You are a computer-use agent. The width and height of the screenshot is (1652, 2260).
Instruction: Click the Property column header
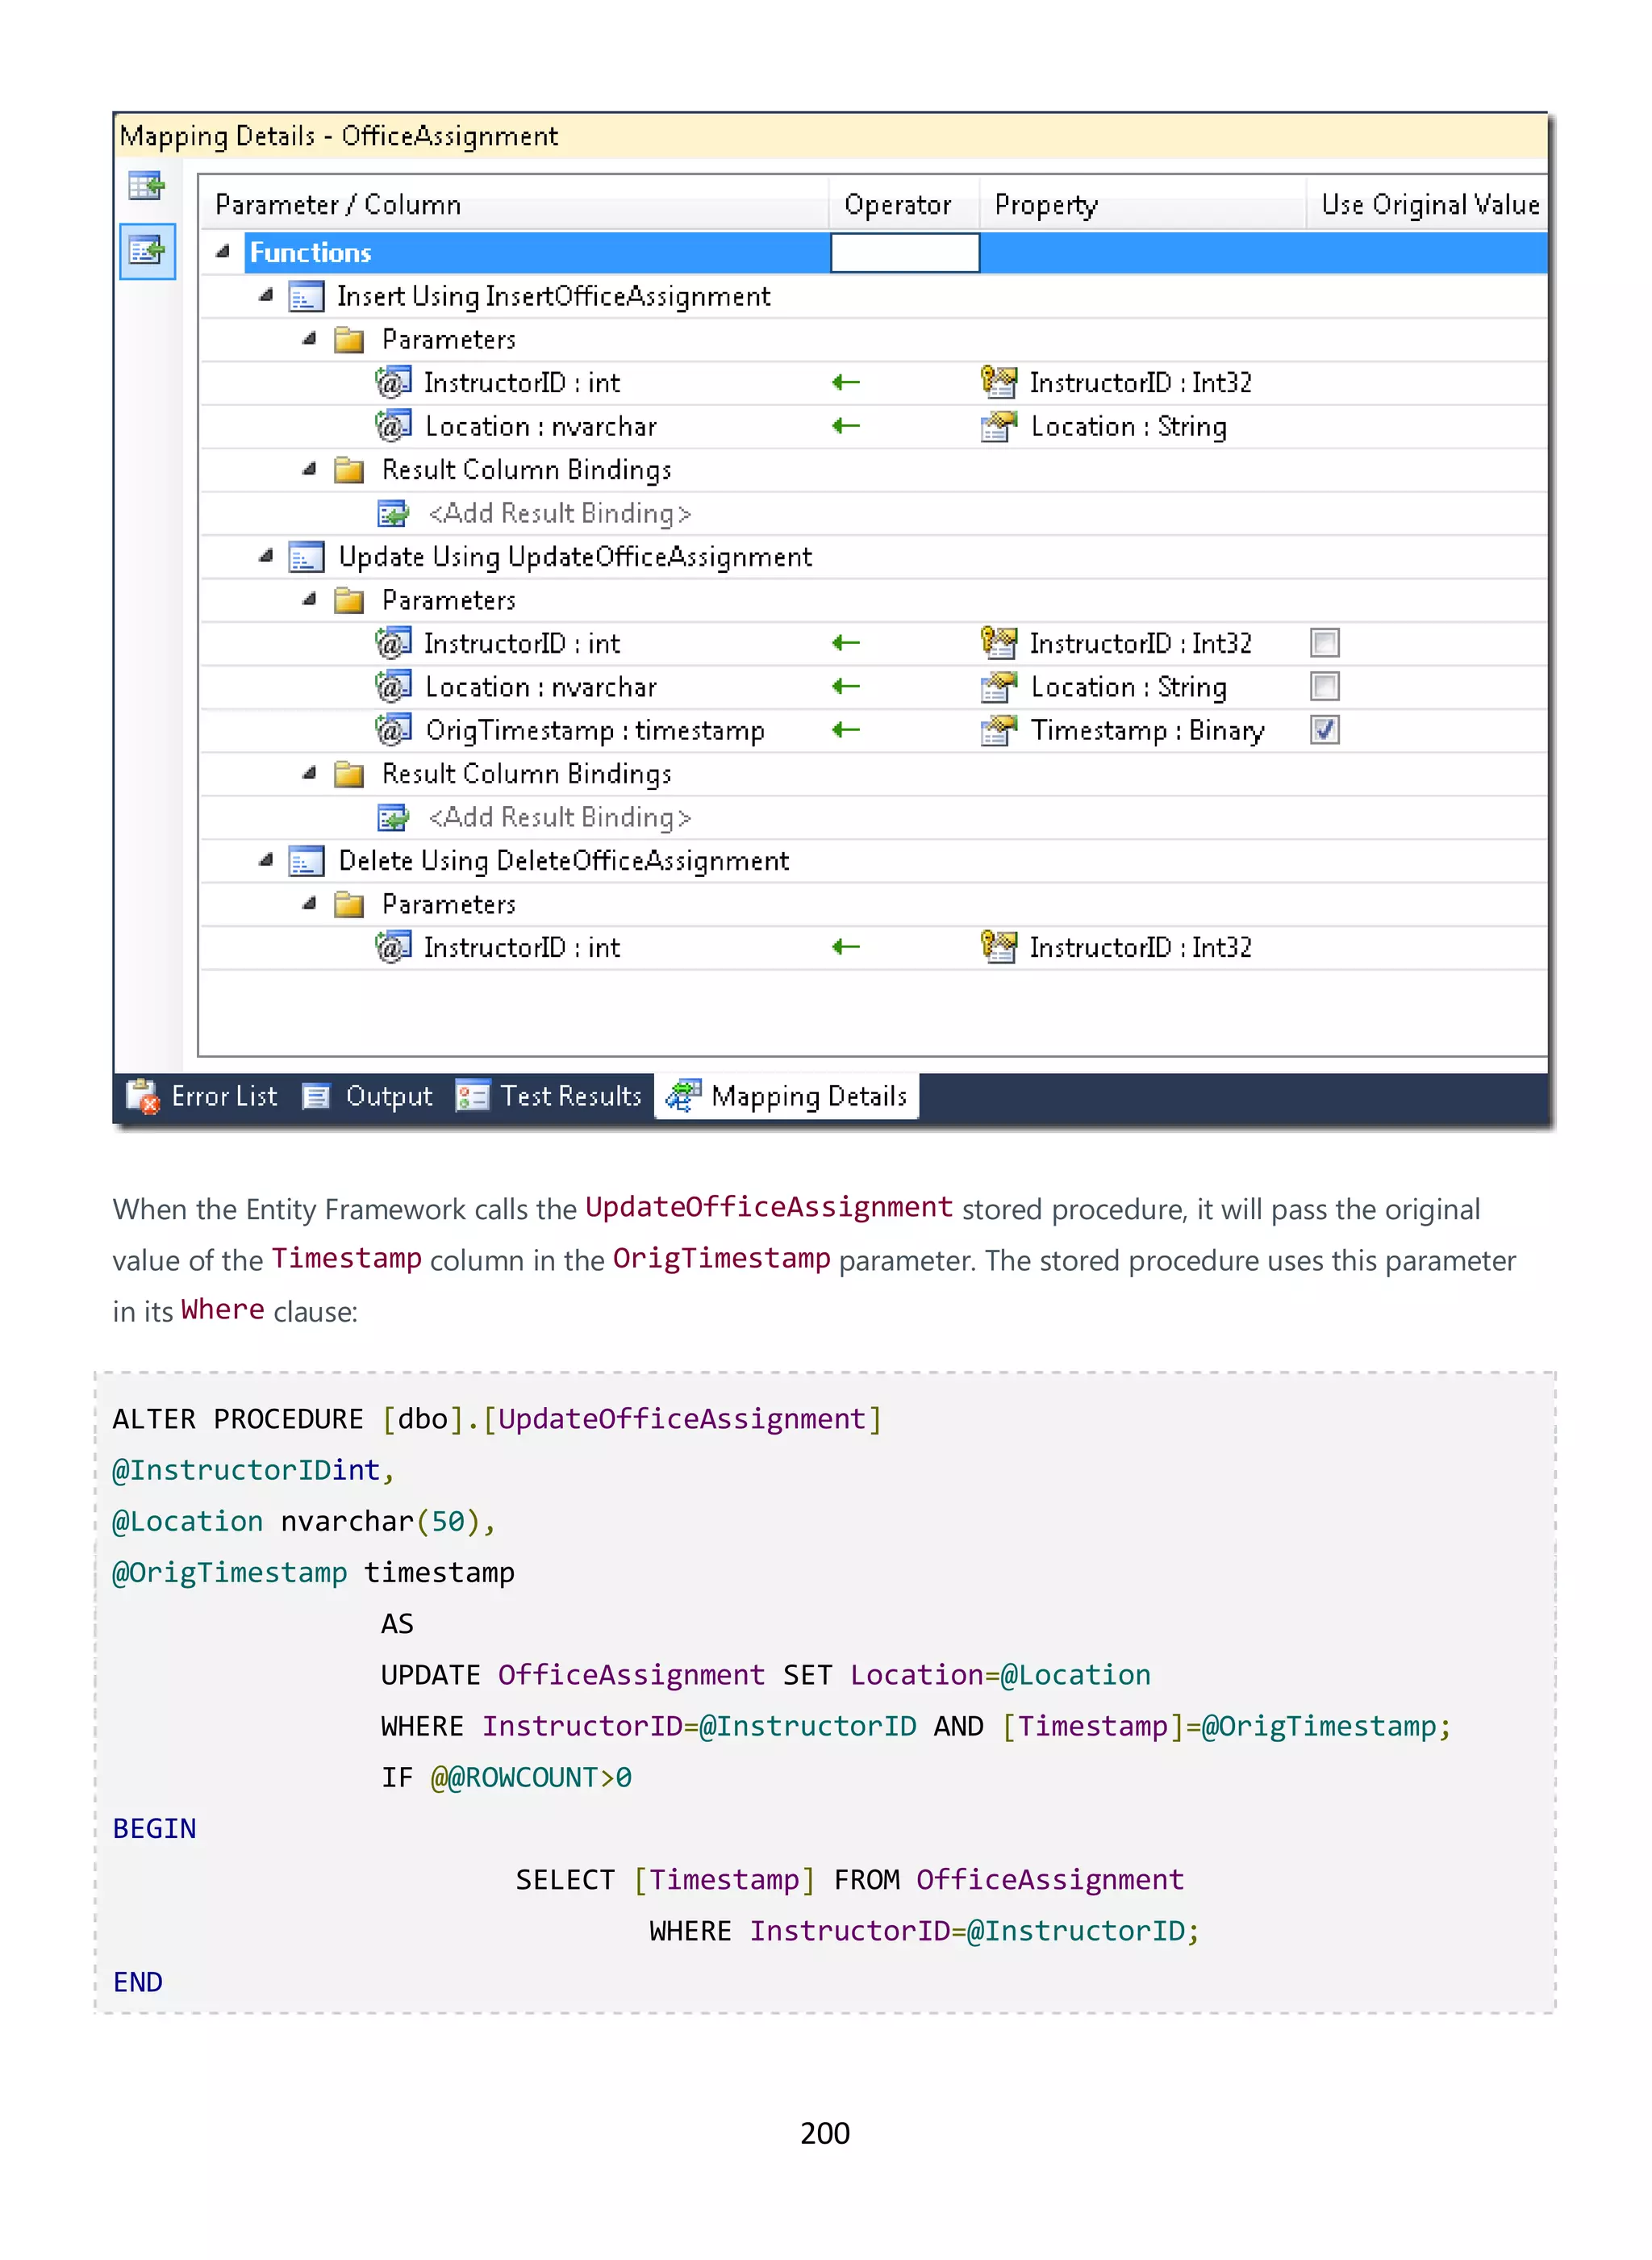click(x=1143, y=205)
